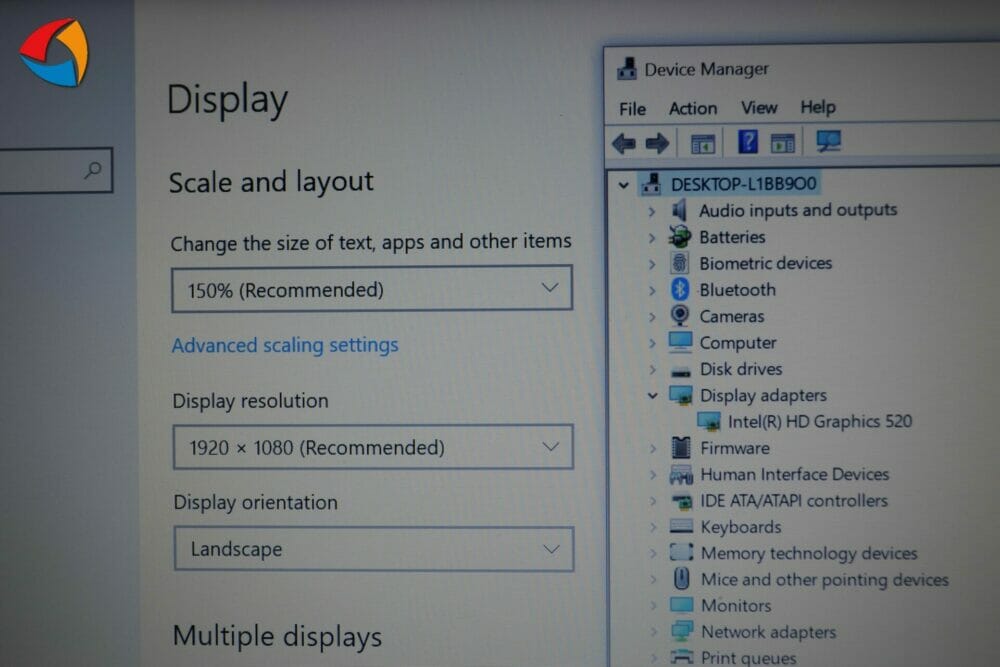
Task: Click the Keyboards icon
Action: tap(681, 527)
